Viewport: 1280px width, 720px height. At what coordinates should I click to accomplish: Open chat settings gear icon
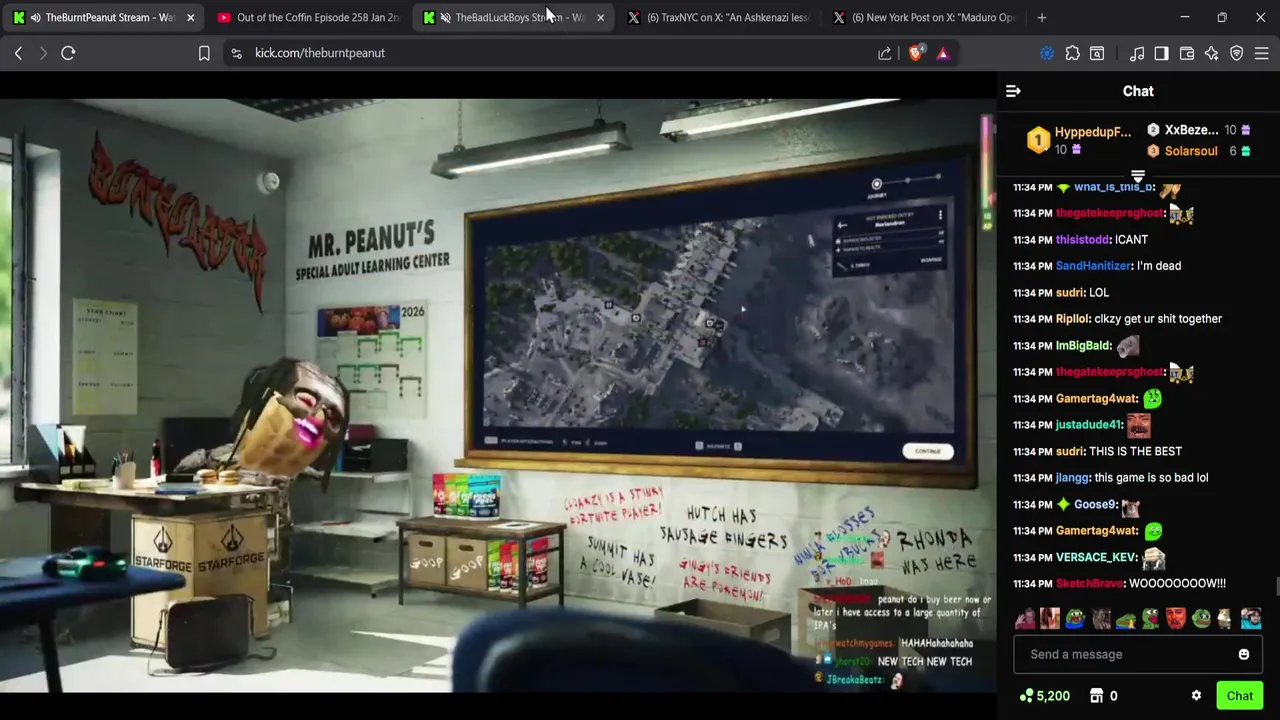click(1196, 696)
